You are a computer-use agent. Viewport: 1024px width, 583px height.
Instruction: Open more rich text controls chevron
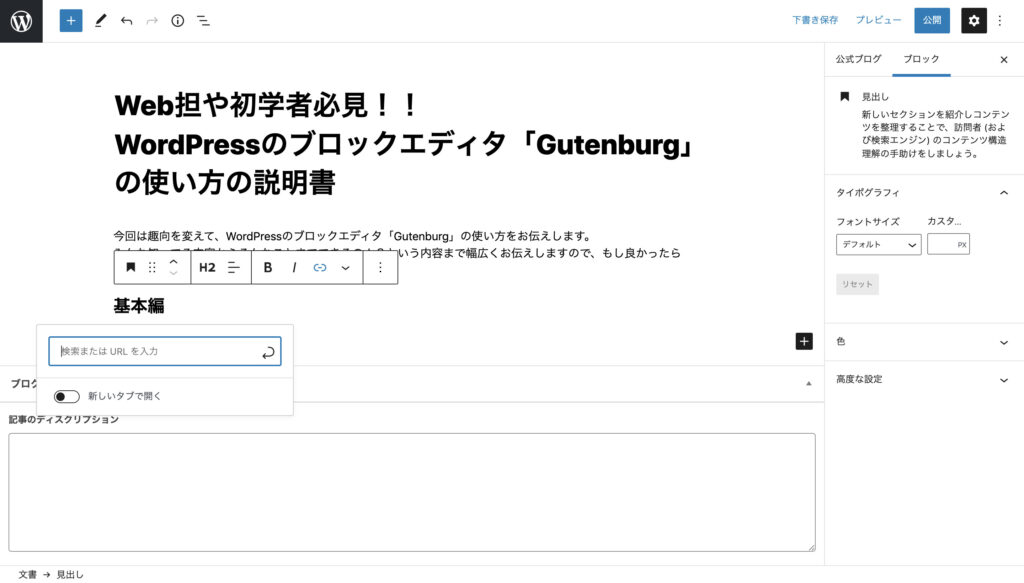(x=345, y=267)
